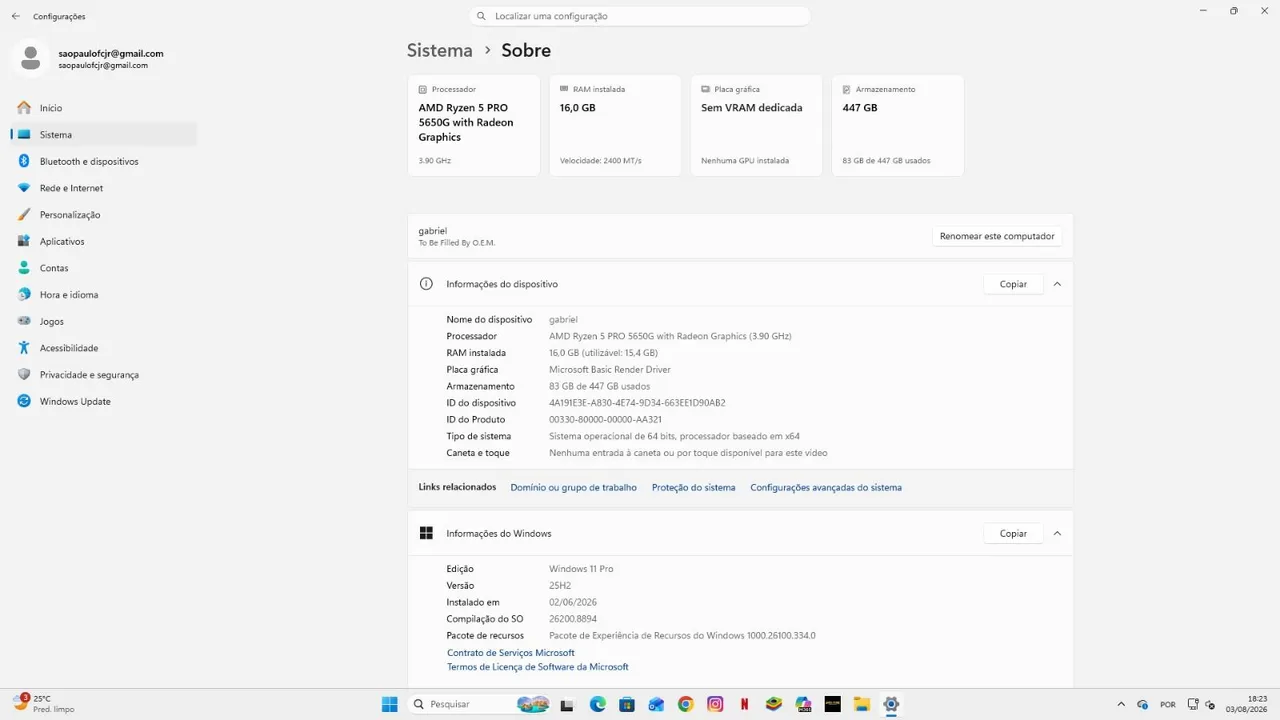Open BlueStacks from the taskbar
Screen dimensions: 1280x720
click(x=773, y=704)
